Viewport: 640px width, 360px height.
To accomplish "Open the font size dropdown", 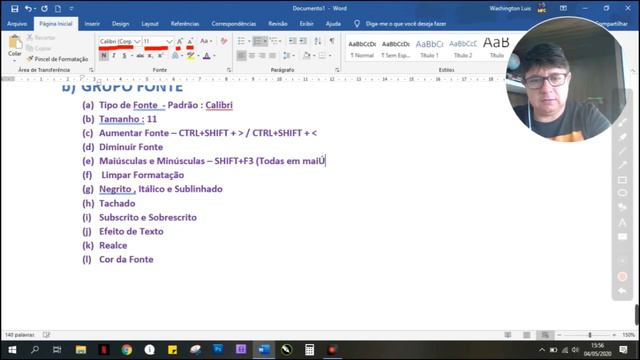I will point(169,42).
